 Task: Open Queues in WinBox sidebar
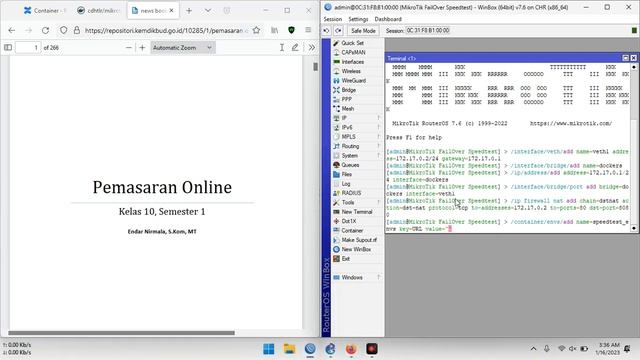(350, 165)
